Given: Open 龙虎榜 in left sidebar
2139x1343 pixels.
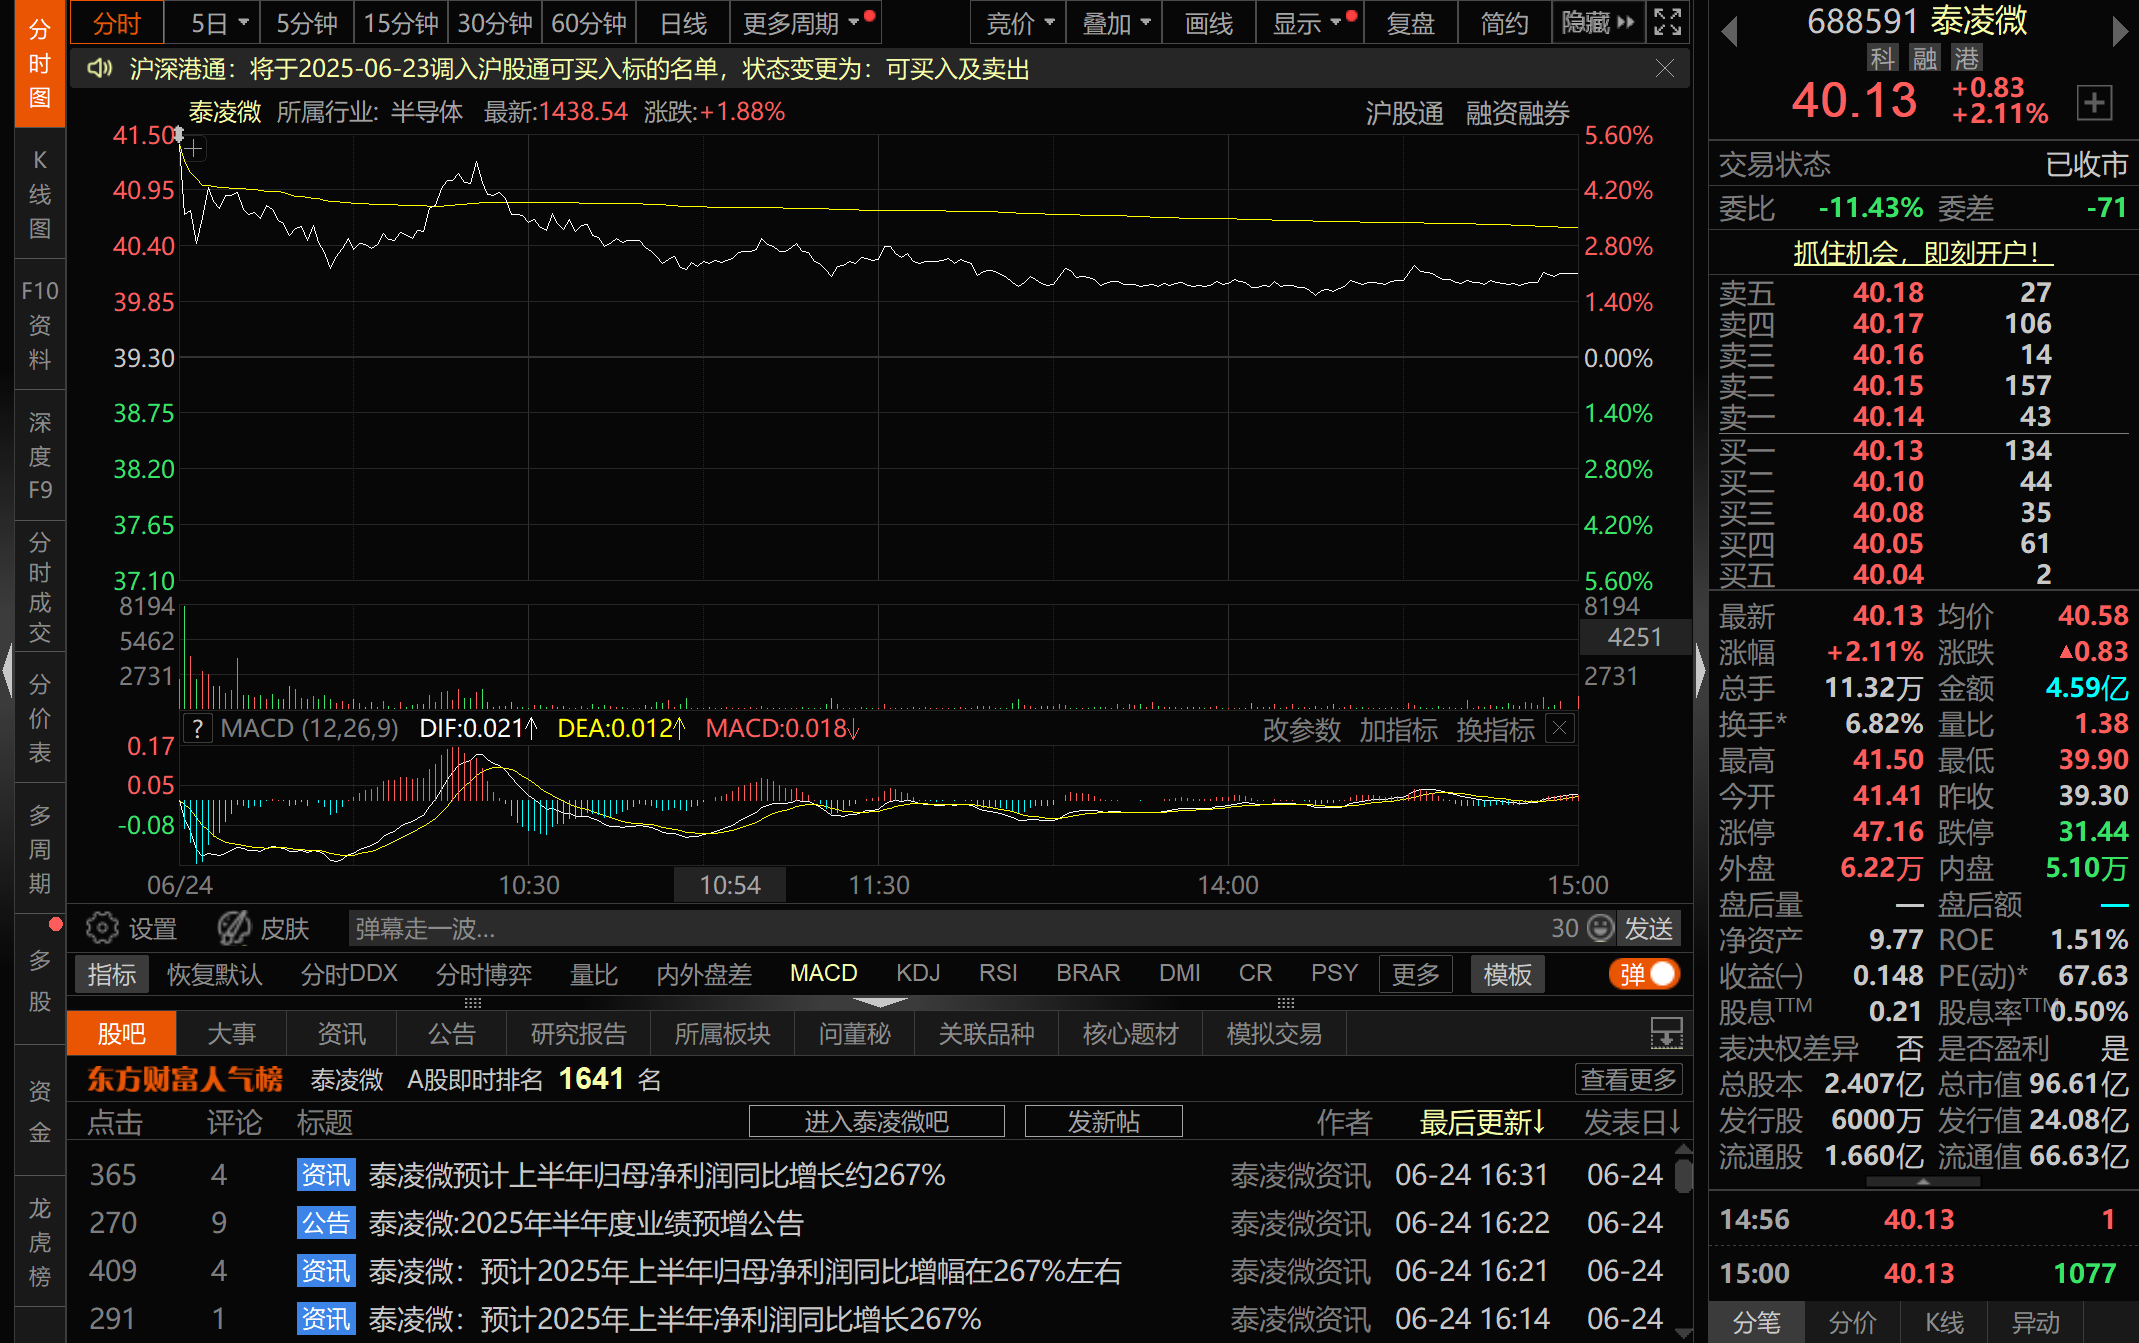Looking at the screenshot, I should pyautogui.click(x=40, y=1242).
